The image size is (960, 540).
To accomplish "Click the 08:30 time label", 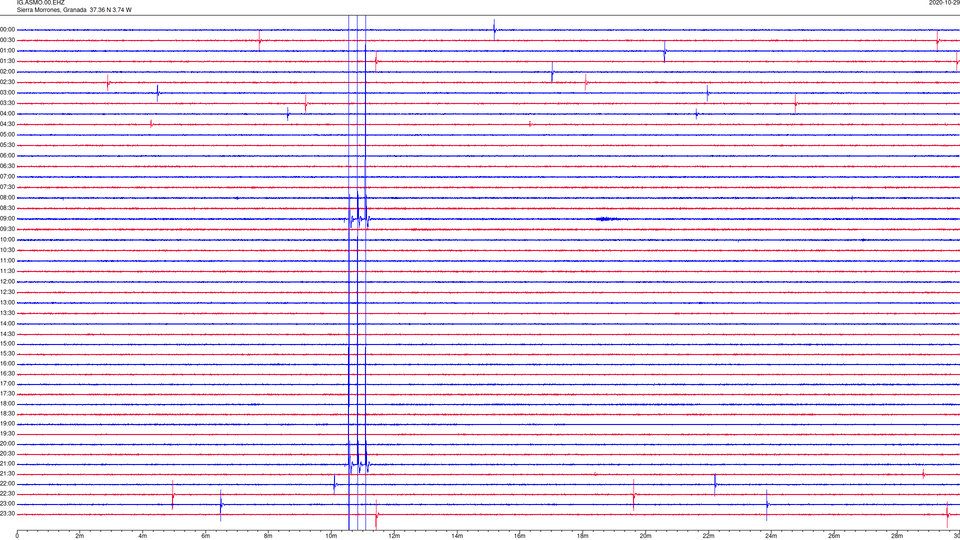I will tap(7, 208).
